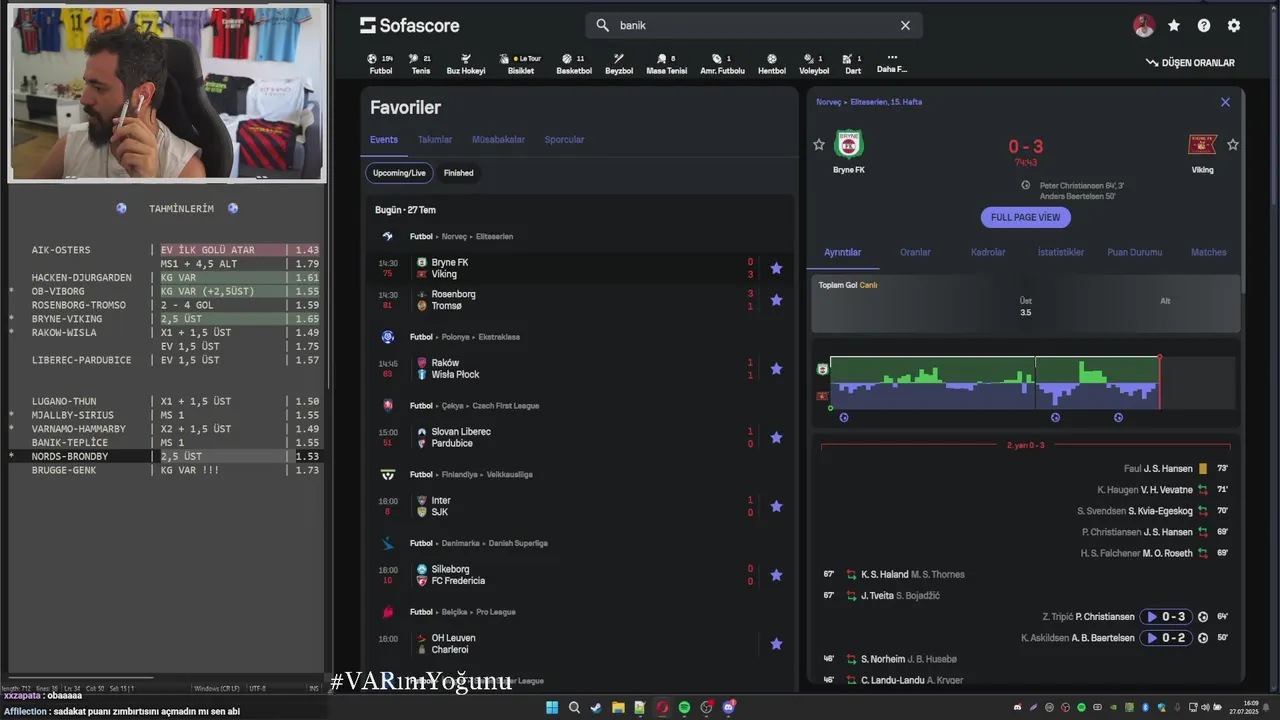
Task: Open Discord from the taskbar
Action: click(x=728, y=707)
